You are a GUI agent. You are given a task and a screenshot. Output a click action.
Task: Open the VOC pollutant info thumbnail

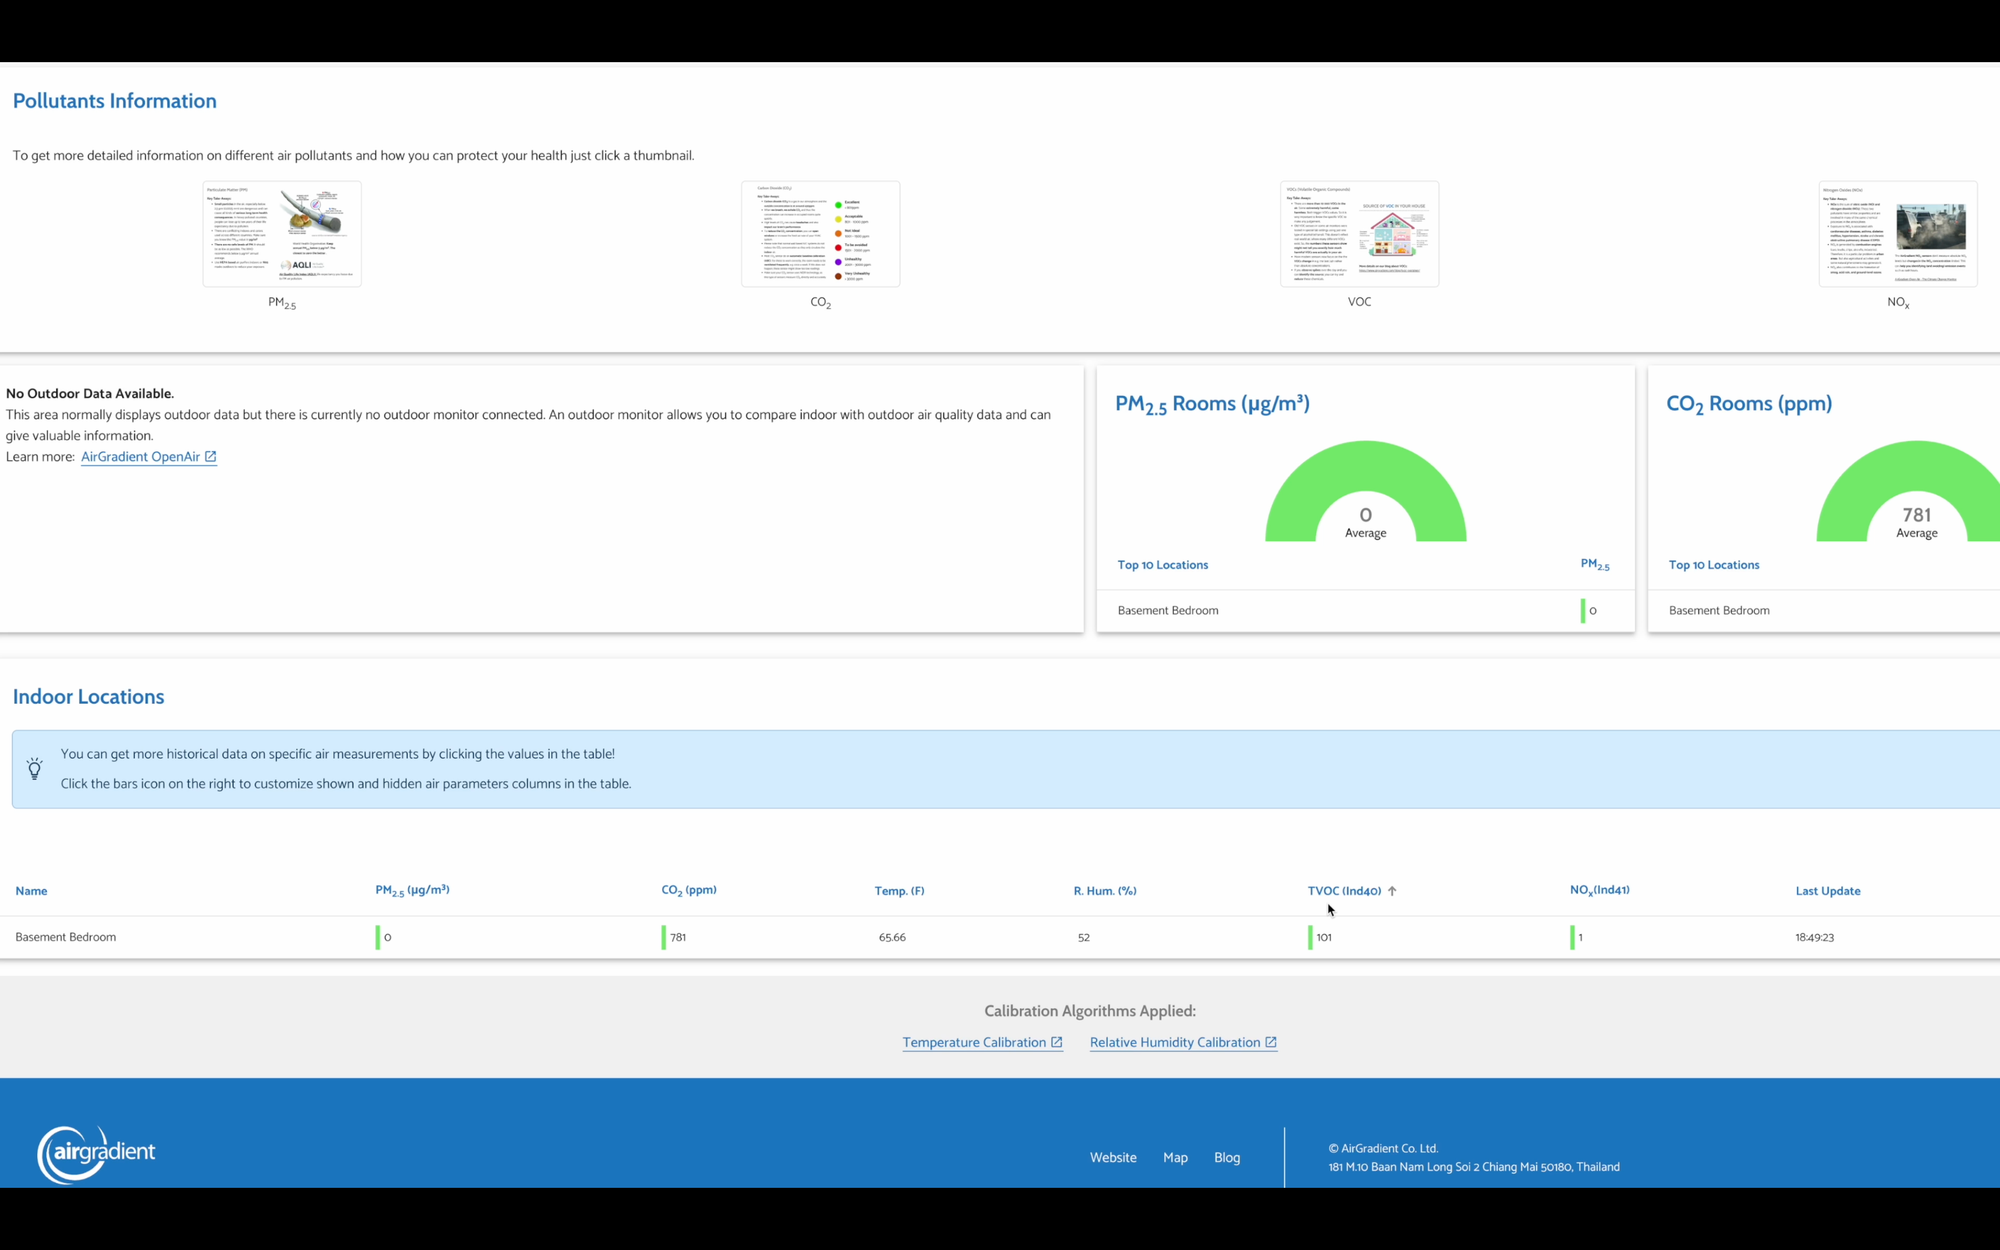[1359, 234]
